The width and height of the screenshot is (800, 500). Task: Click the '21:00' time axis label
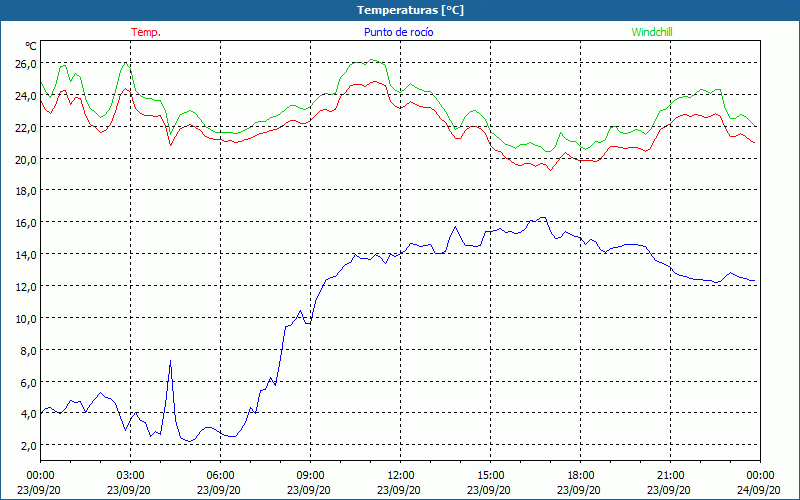click(x=670, y=476)
